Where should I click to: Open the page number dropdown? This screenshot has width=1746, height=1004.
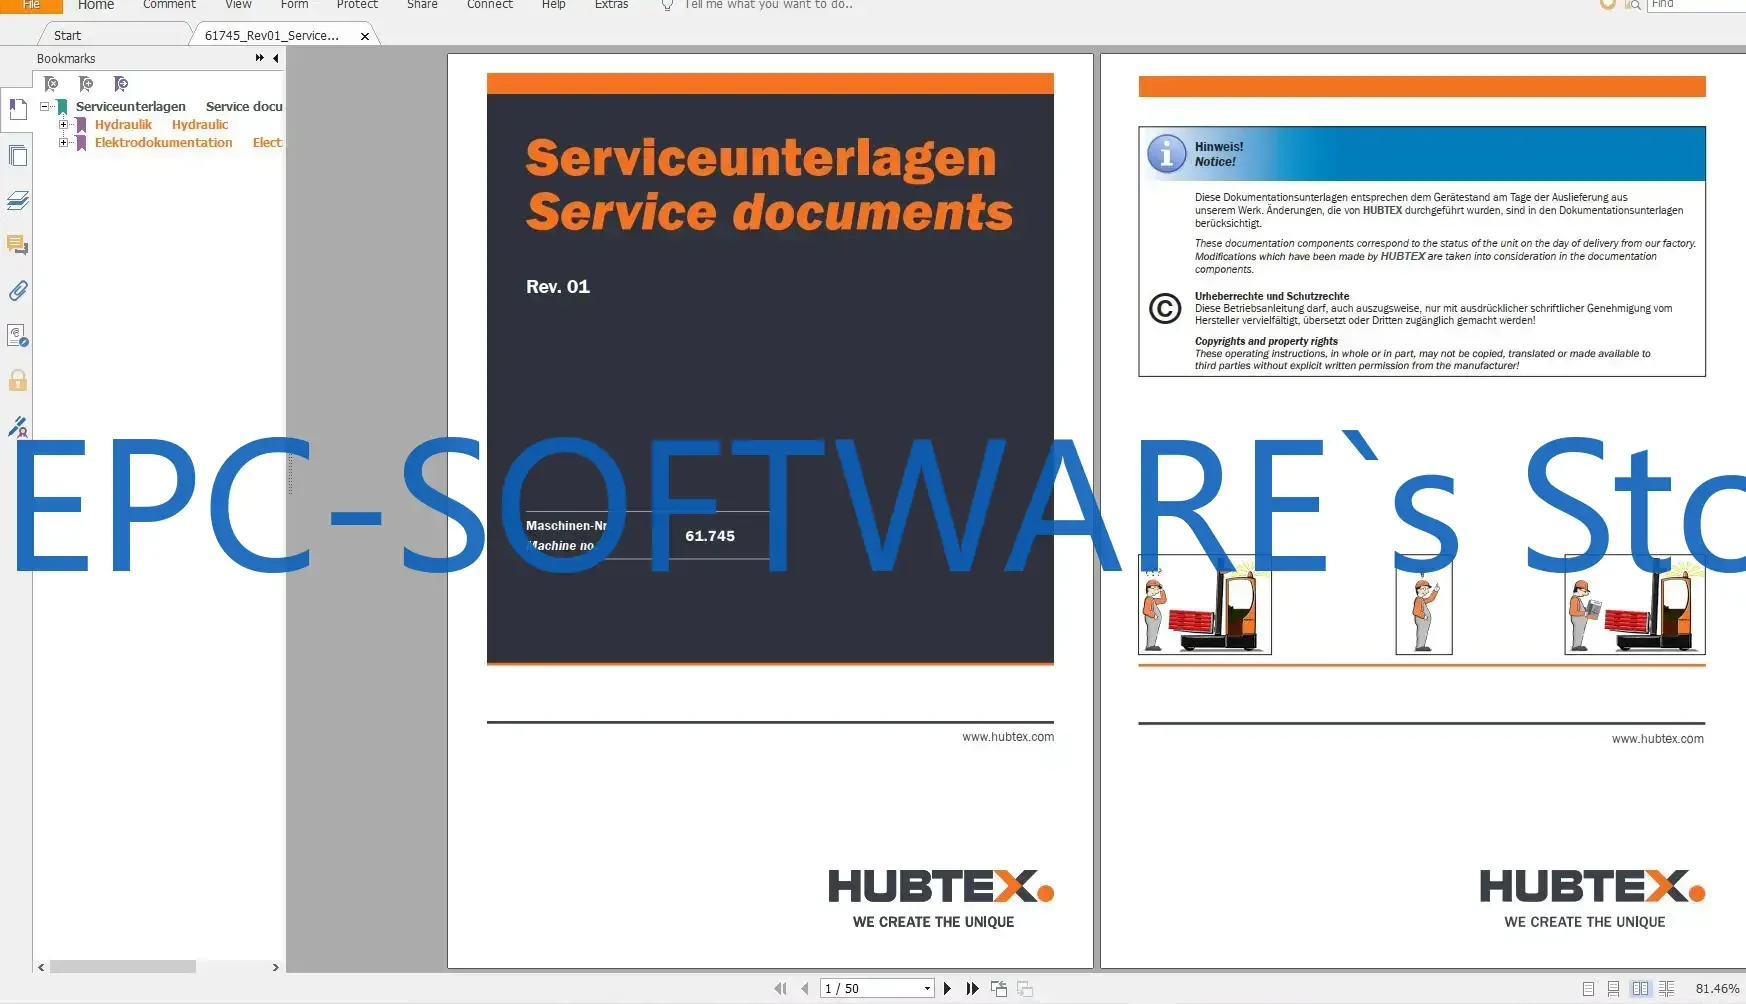click(x=928, y=989)
